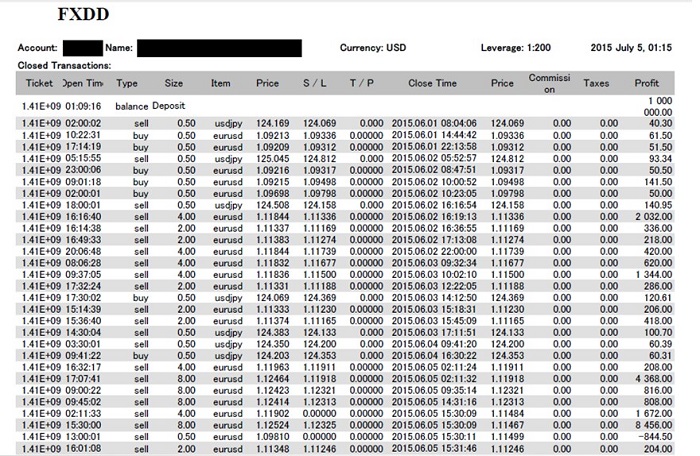700x456 pixels.
Task: Click the FXDD heading
Action: click(x=83, y=15)
